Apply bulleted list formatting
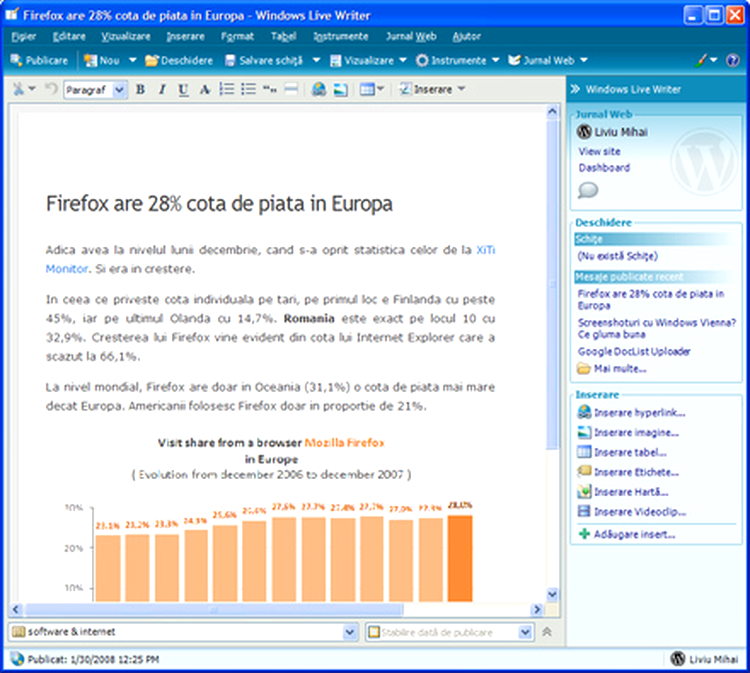This screenshot has height=673, width=750. [x=248, y=89]
